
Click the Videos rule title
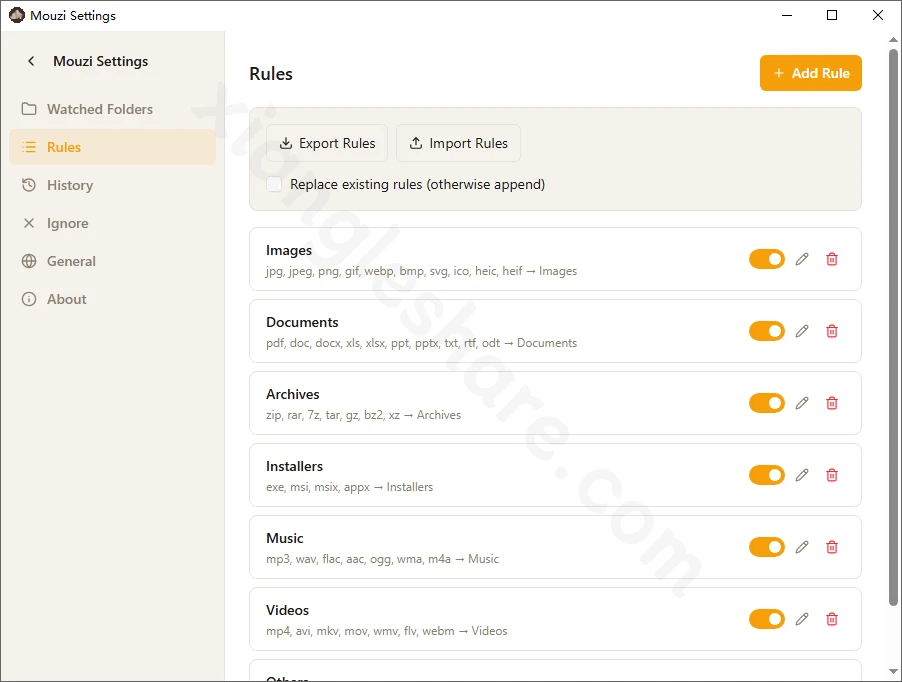coord(287,610)
